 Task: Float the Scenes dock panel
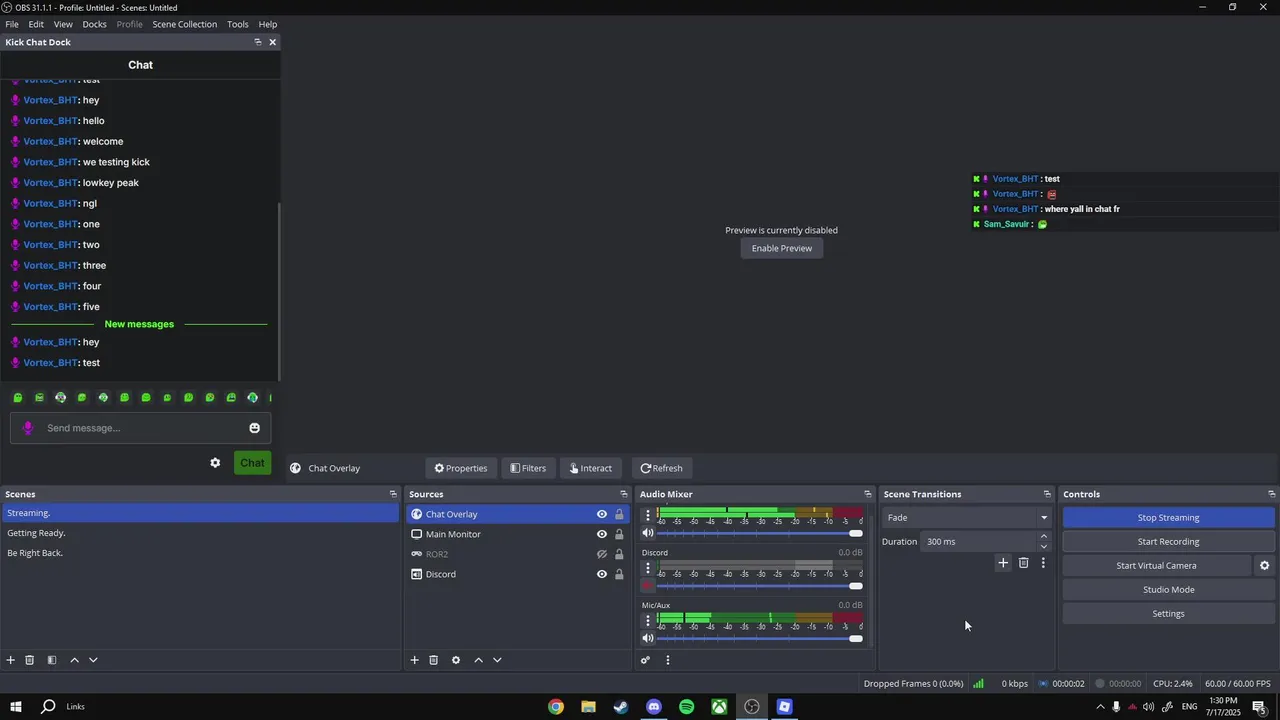[393, 494]
